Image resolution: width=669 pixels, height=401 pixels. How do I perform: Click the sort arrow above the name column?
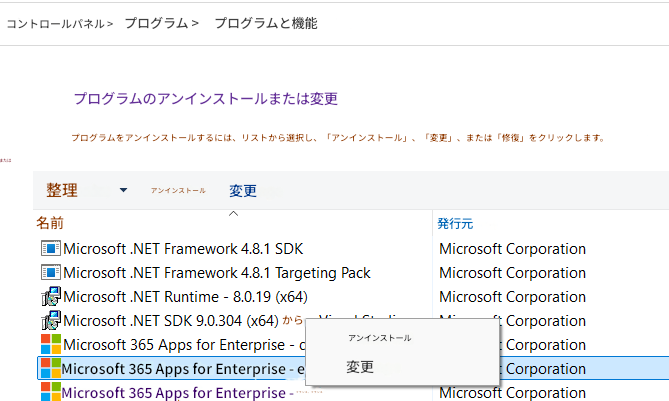tap(233, 213)
